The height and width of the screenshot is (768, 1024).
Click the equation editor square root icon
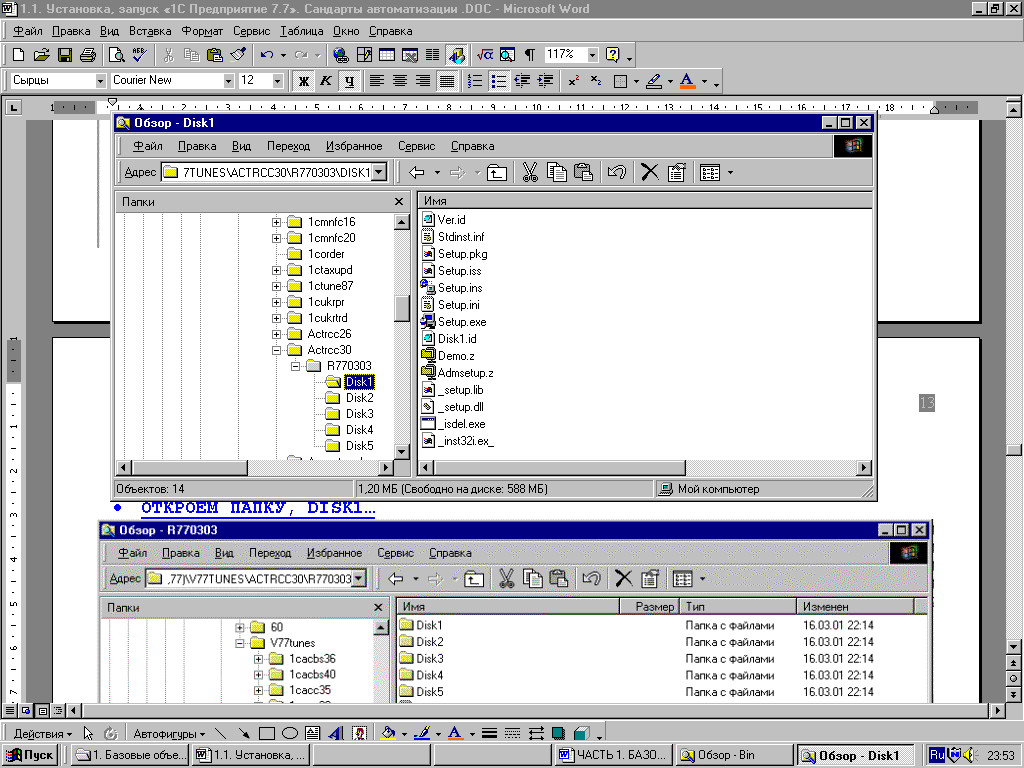[x=485, y=55]
